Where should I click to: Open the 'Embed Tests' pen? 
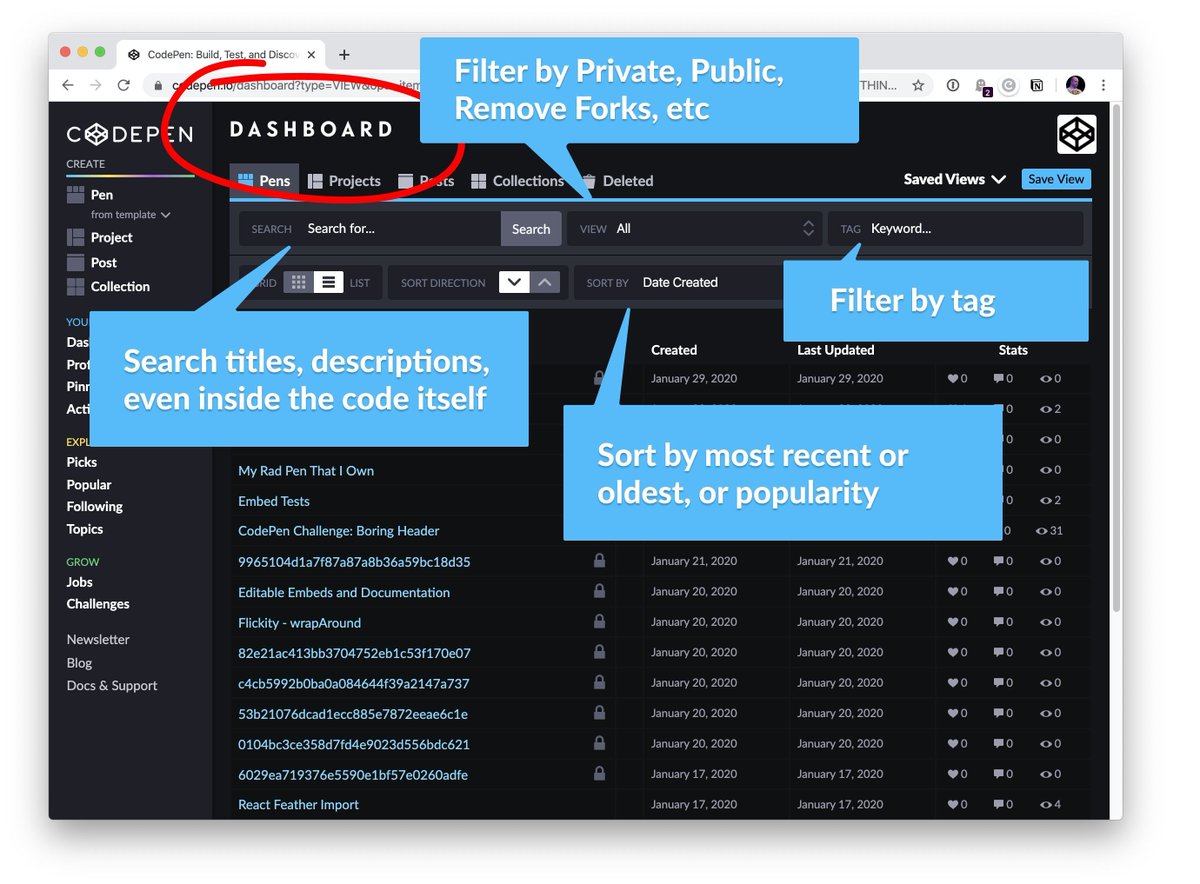coord(274,501)
